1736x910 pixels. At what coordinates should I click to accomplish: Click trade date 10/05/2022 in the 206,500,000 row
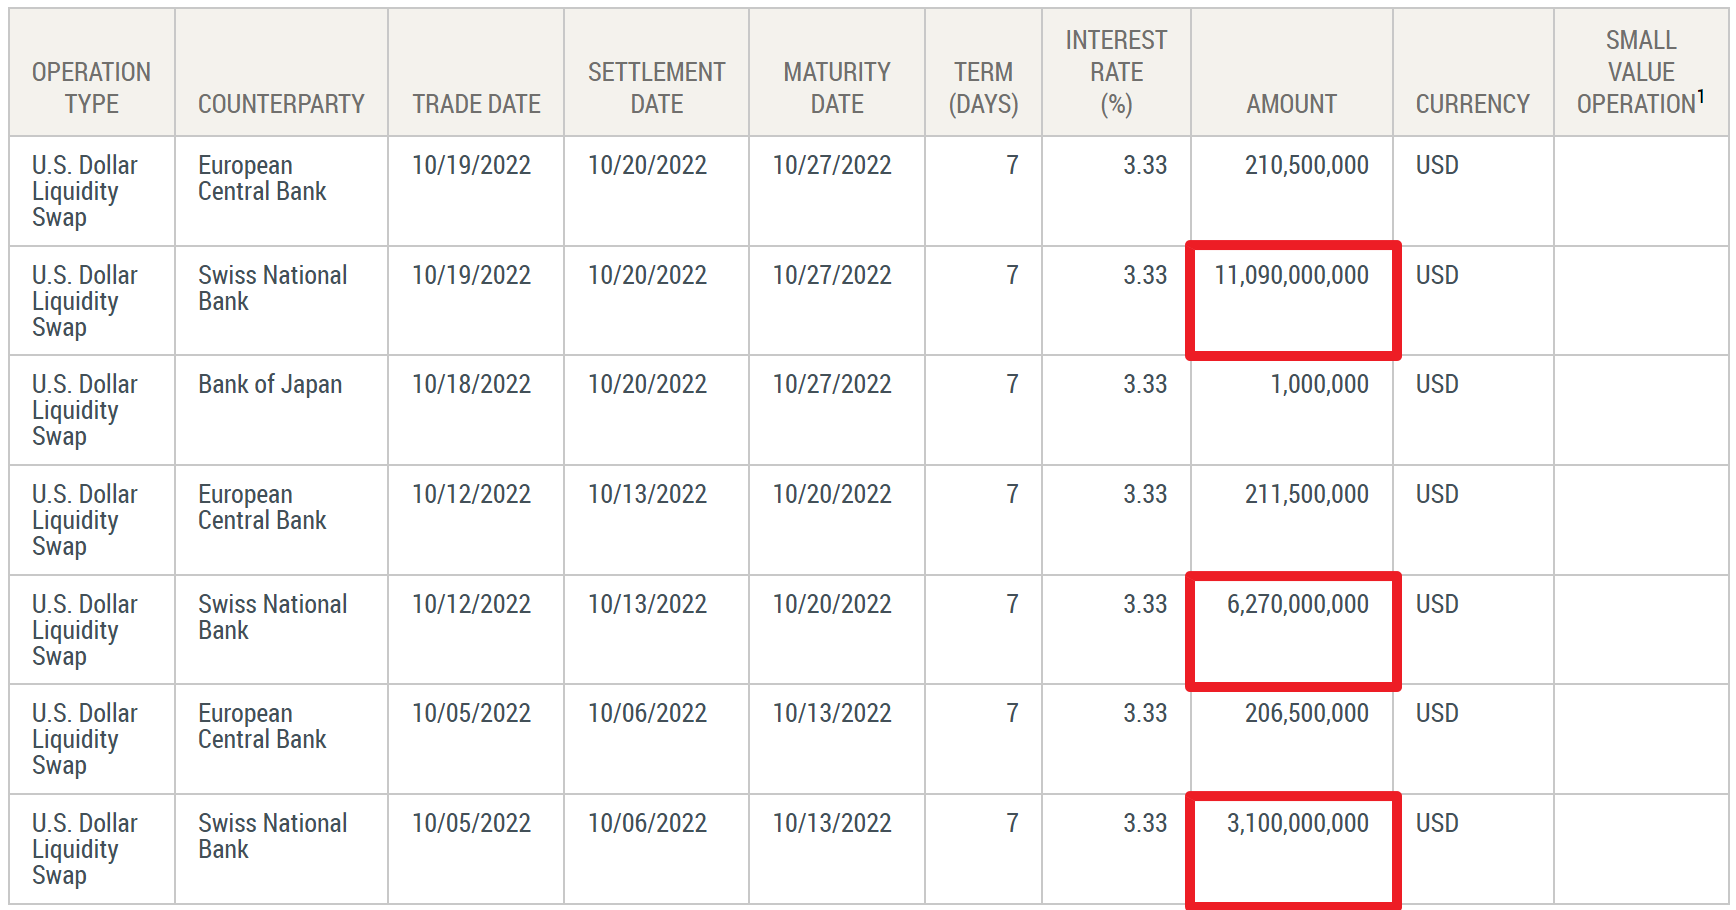pos(471,713)
